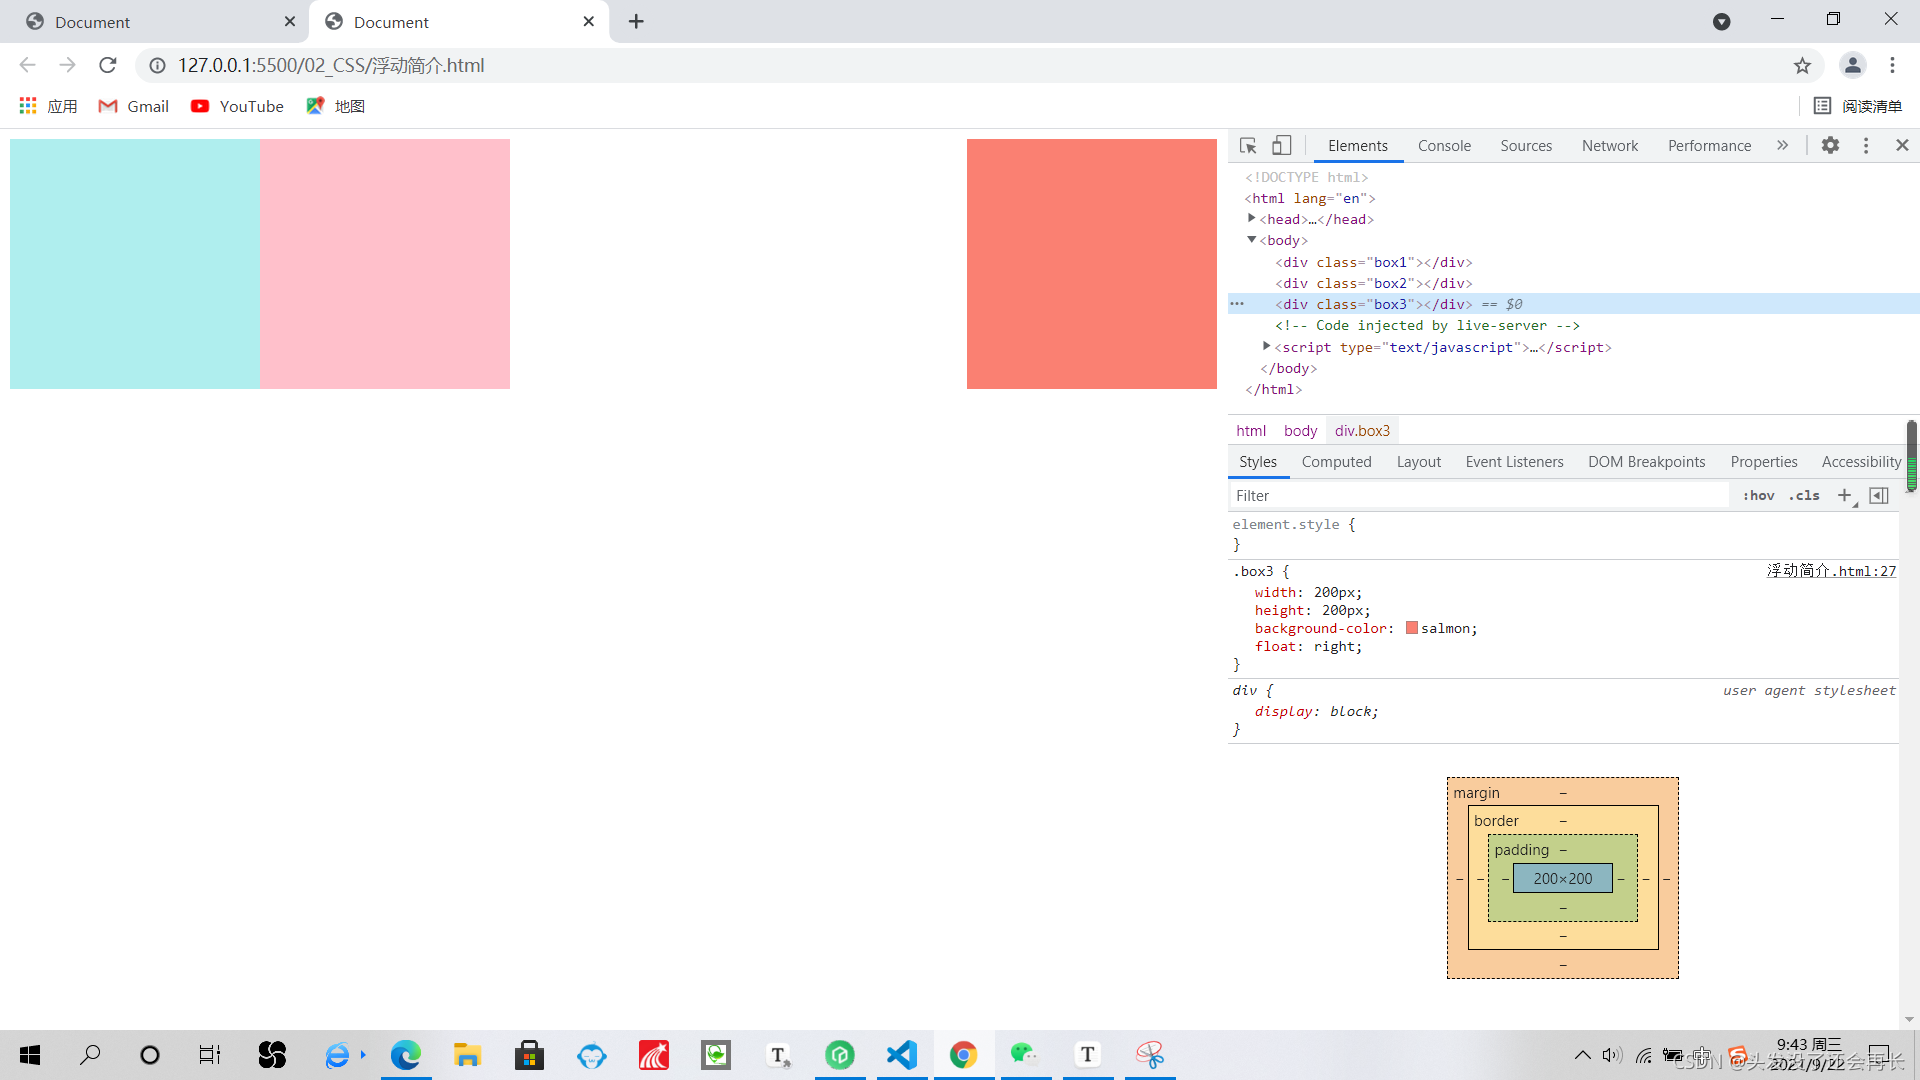
Task: Bookmark this page with the star
Action: point(1802,65)
